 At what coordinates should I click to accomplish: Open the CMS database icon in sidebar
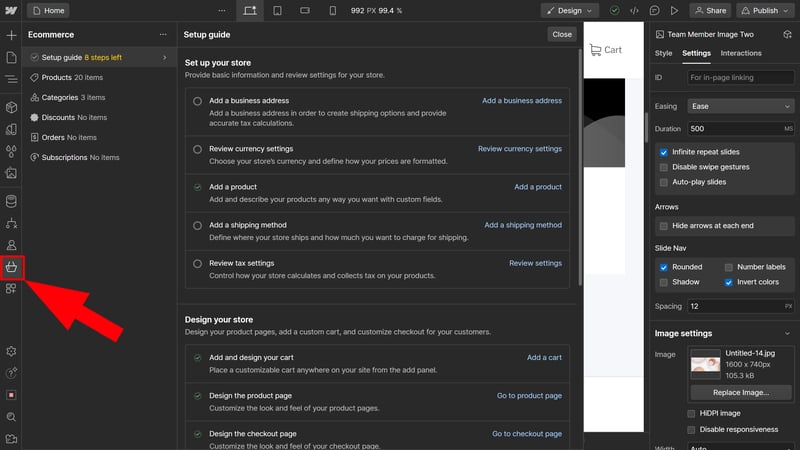11,202
